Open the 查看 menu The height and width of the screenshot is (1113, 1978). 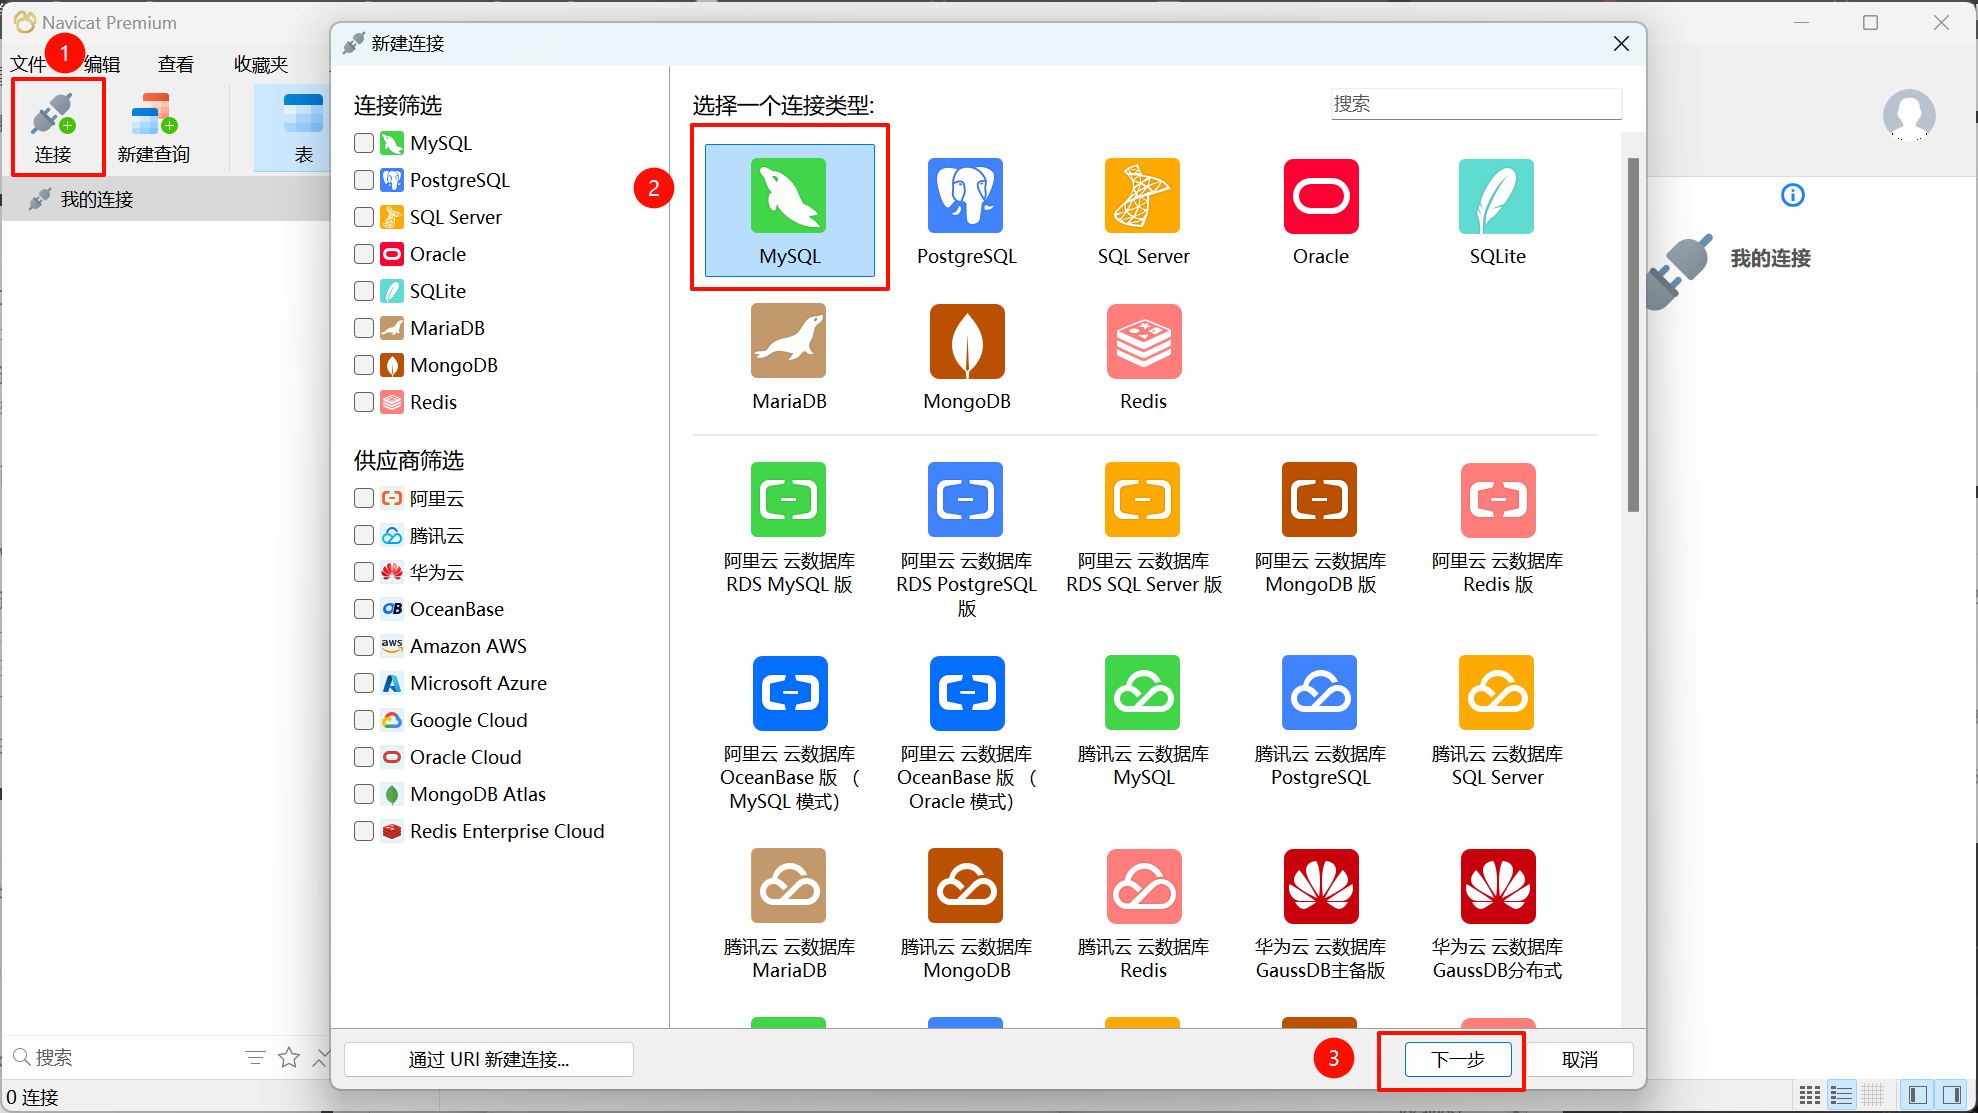point(176,65)
